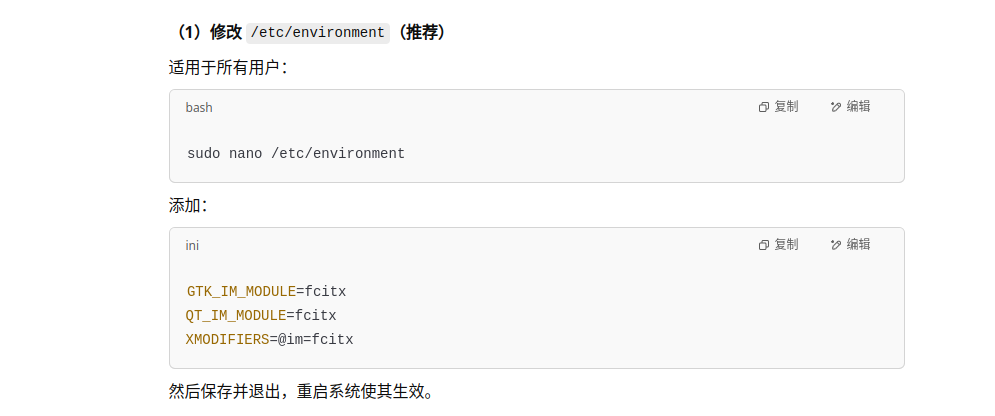
Task: Click the copy icon in the ini block
Action: point(764,245)
